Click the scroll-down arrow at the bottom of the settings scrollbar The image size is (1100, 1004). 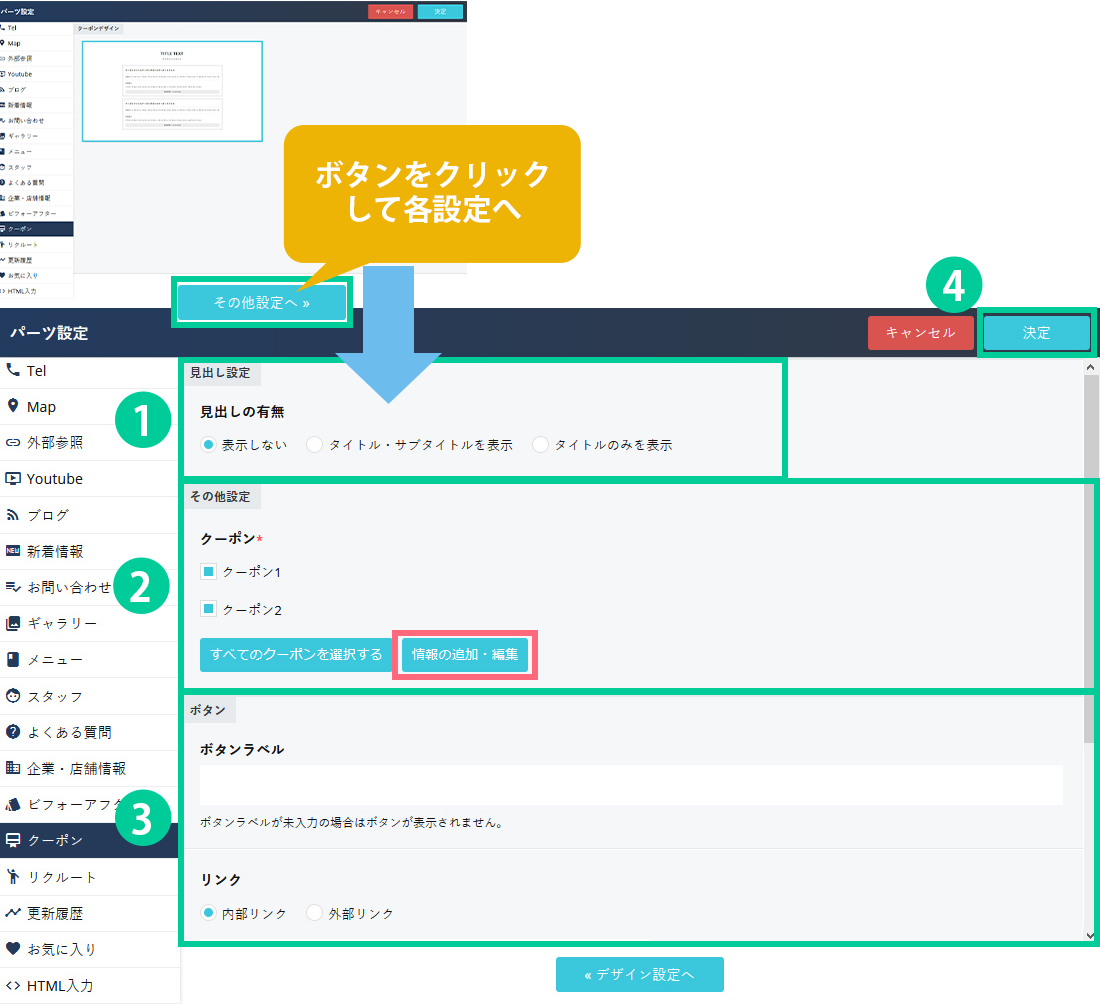1090,935
